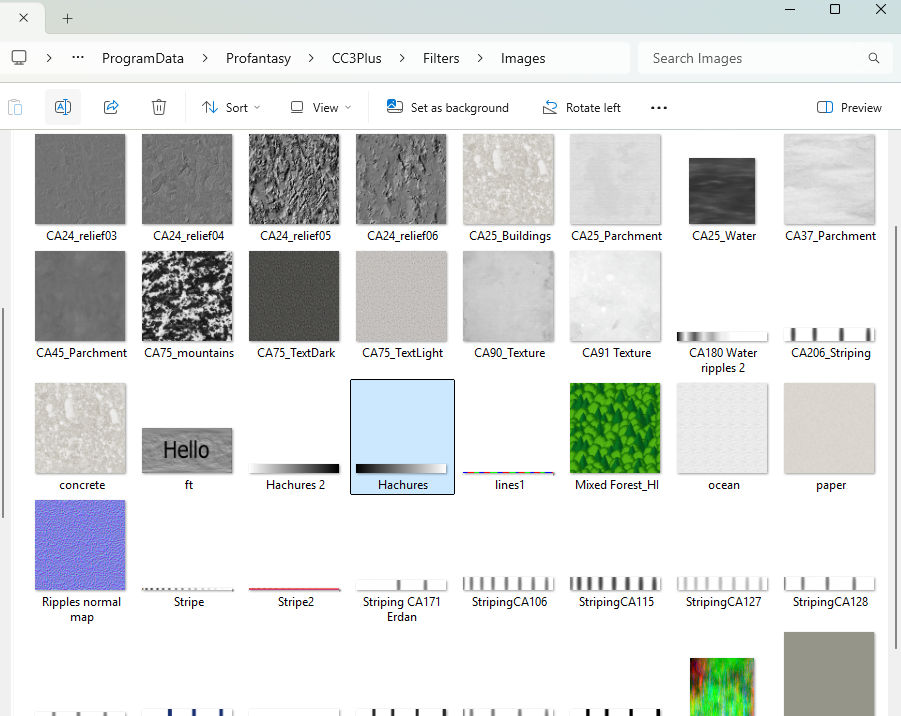Click the This PC monitor icon

pyautogui.click(x=19, y=58)
